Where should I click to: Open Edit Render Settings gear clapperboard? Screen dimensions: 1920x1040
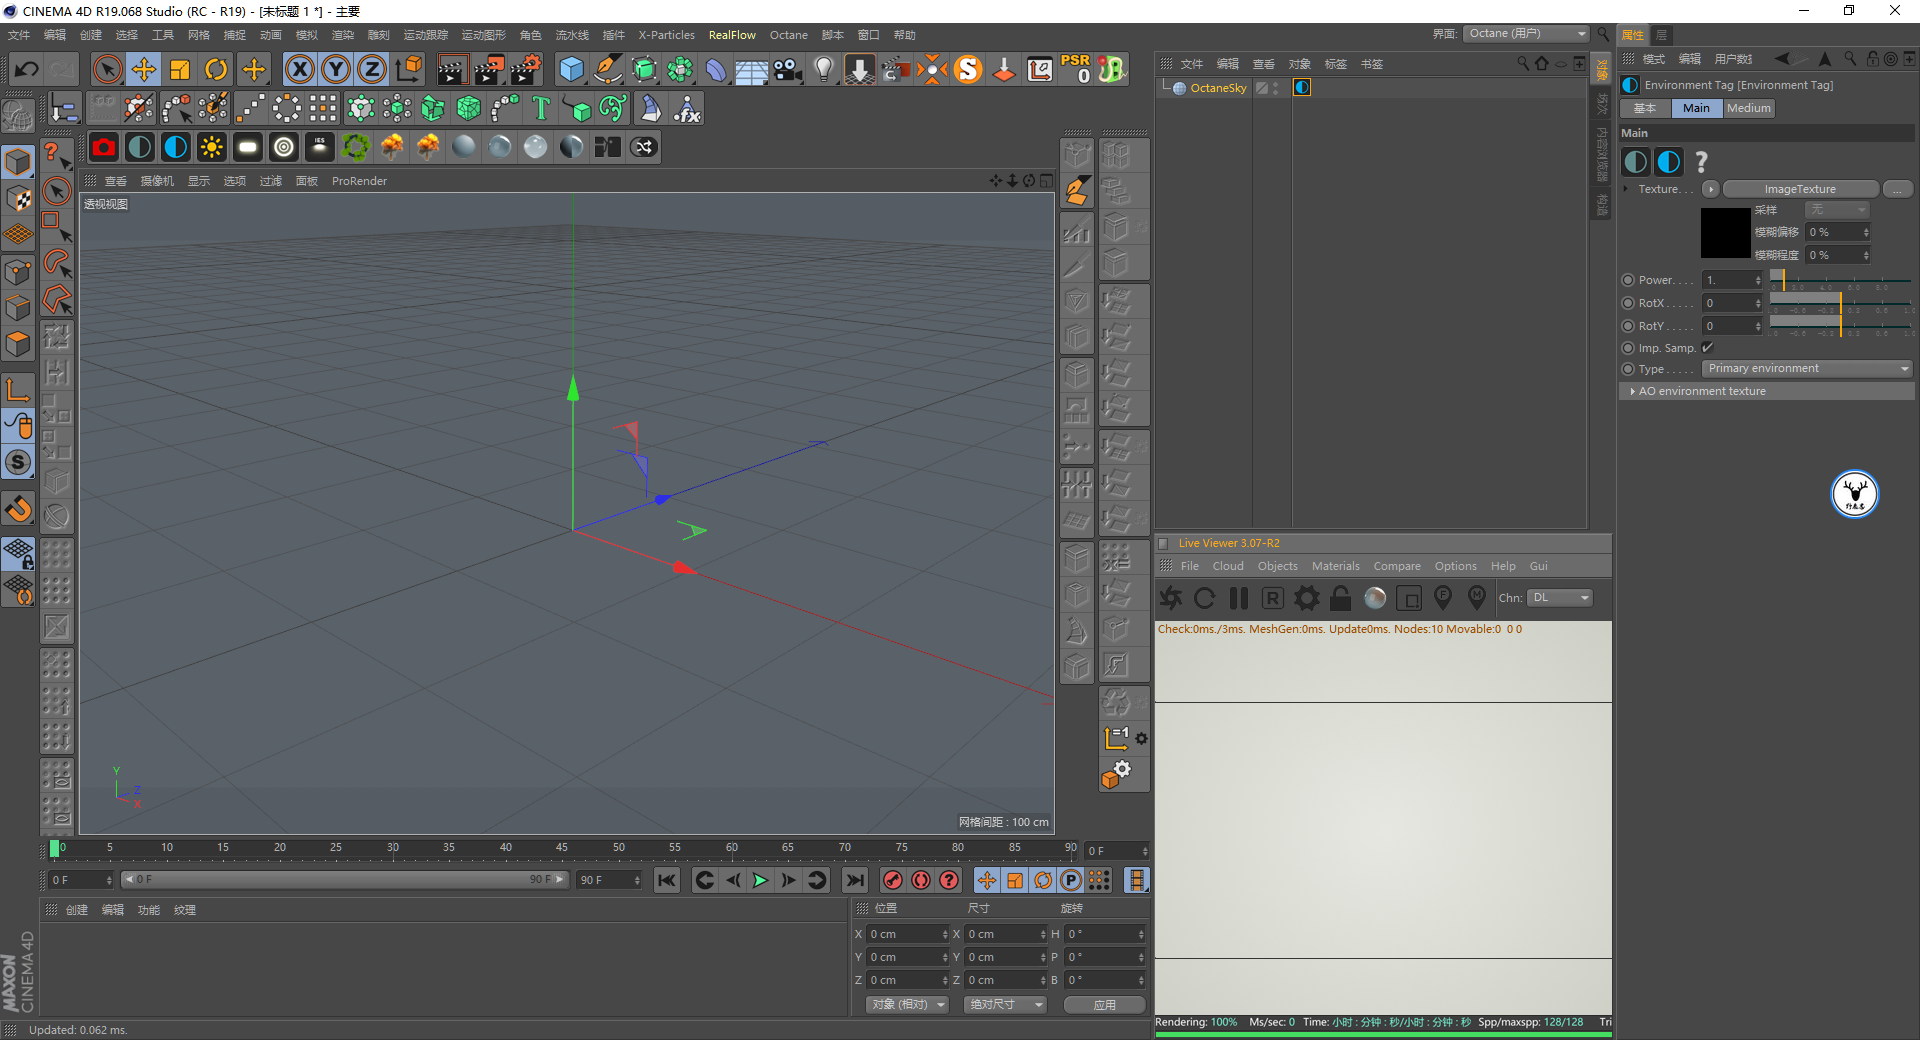point(526,69)
